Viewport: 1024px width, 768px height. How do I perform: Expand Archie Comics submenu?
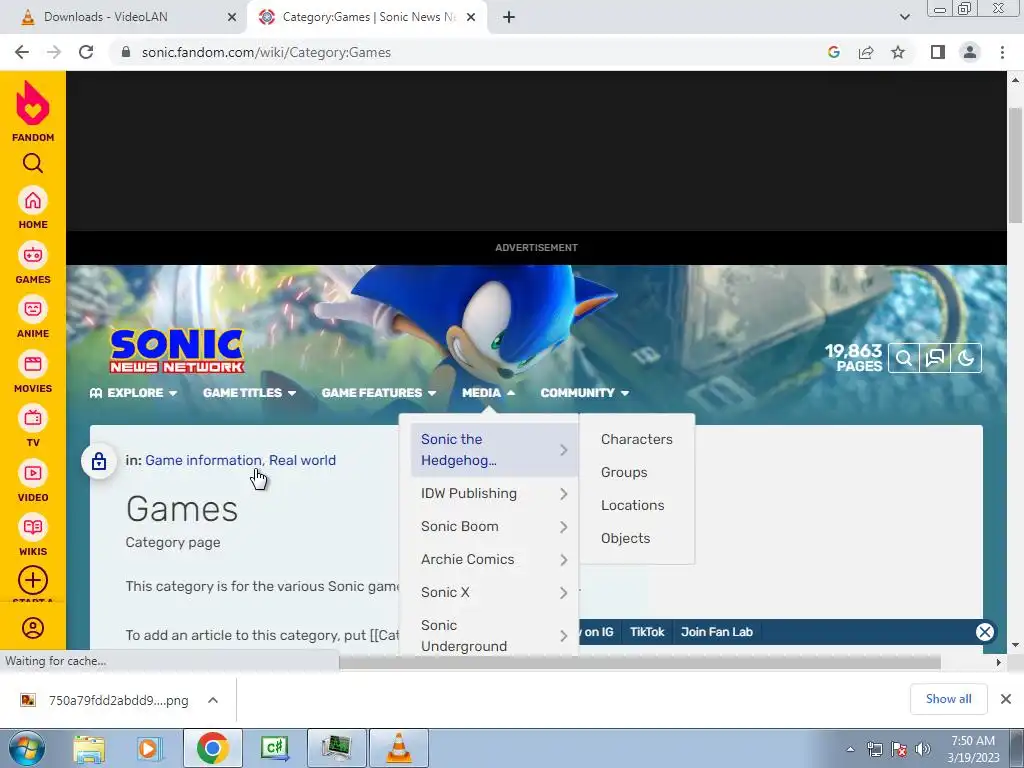[x=494, y=560]
